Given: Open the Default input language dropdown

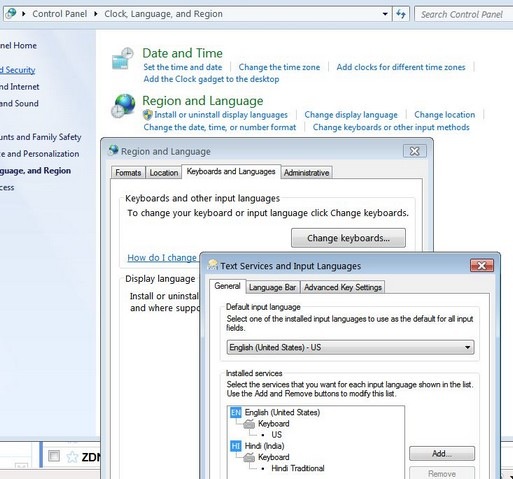Looking at the screenshot, I should pos(350,347).
